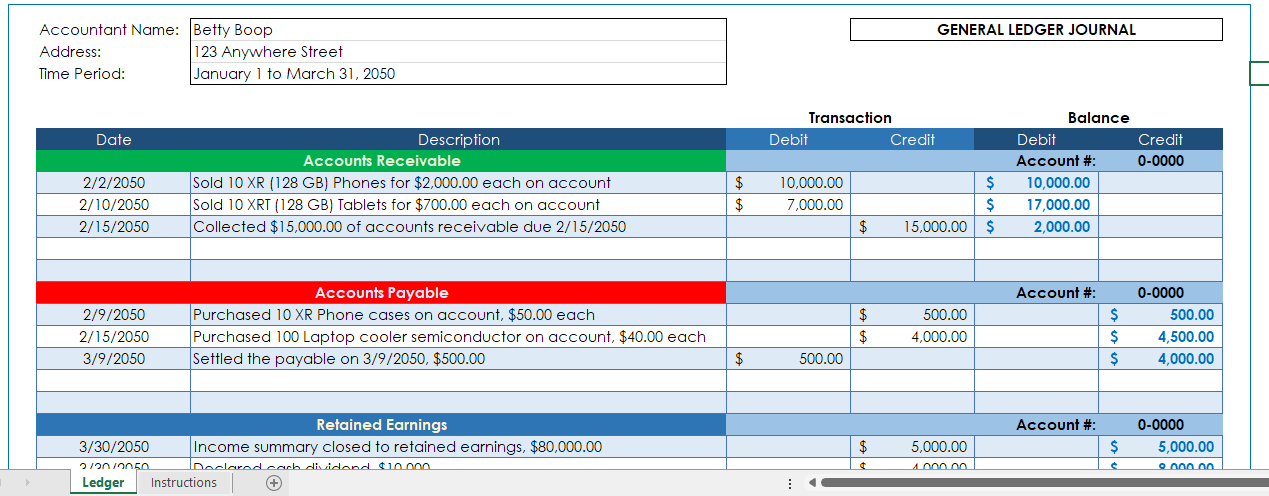This screenshot has height=496, width=1269.
Task: Click the 123 Anywhere Street address cell
Action: coord(458,52)
